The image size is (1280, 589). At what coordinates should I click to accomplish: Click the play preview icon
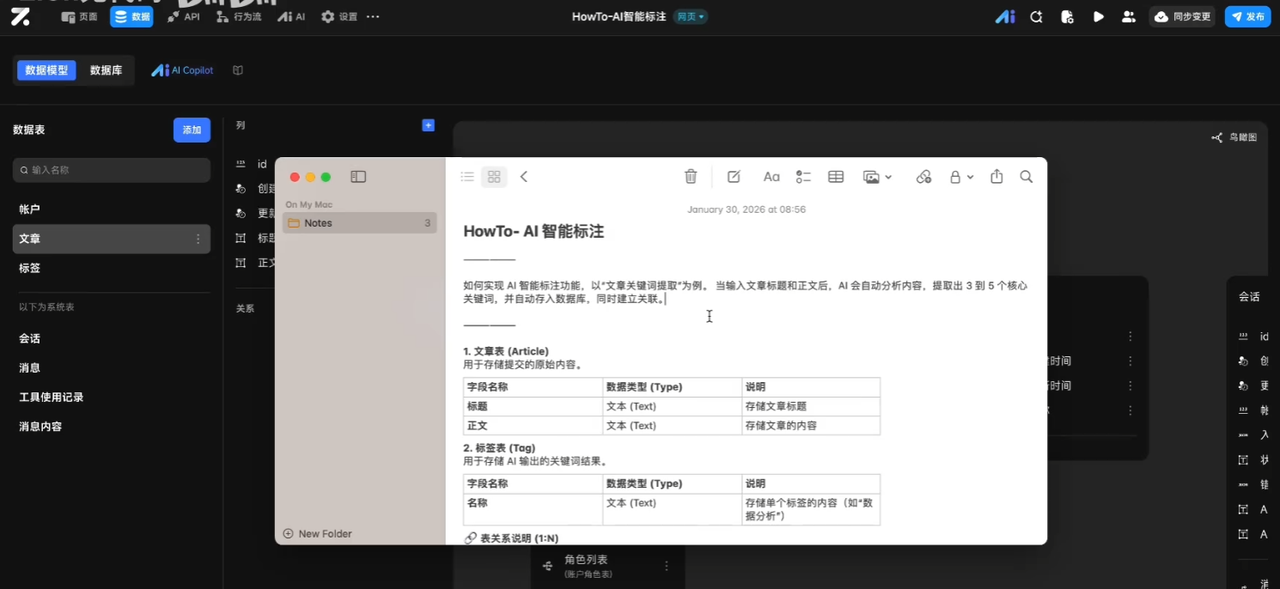[1098, 17]
